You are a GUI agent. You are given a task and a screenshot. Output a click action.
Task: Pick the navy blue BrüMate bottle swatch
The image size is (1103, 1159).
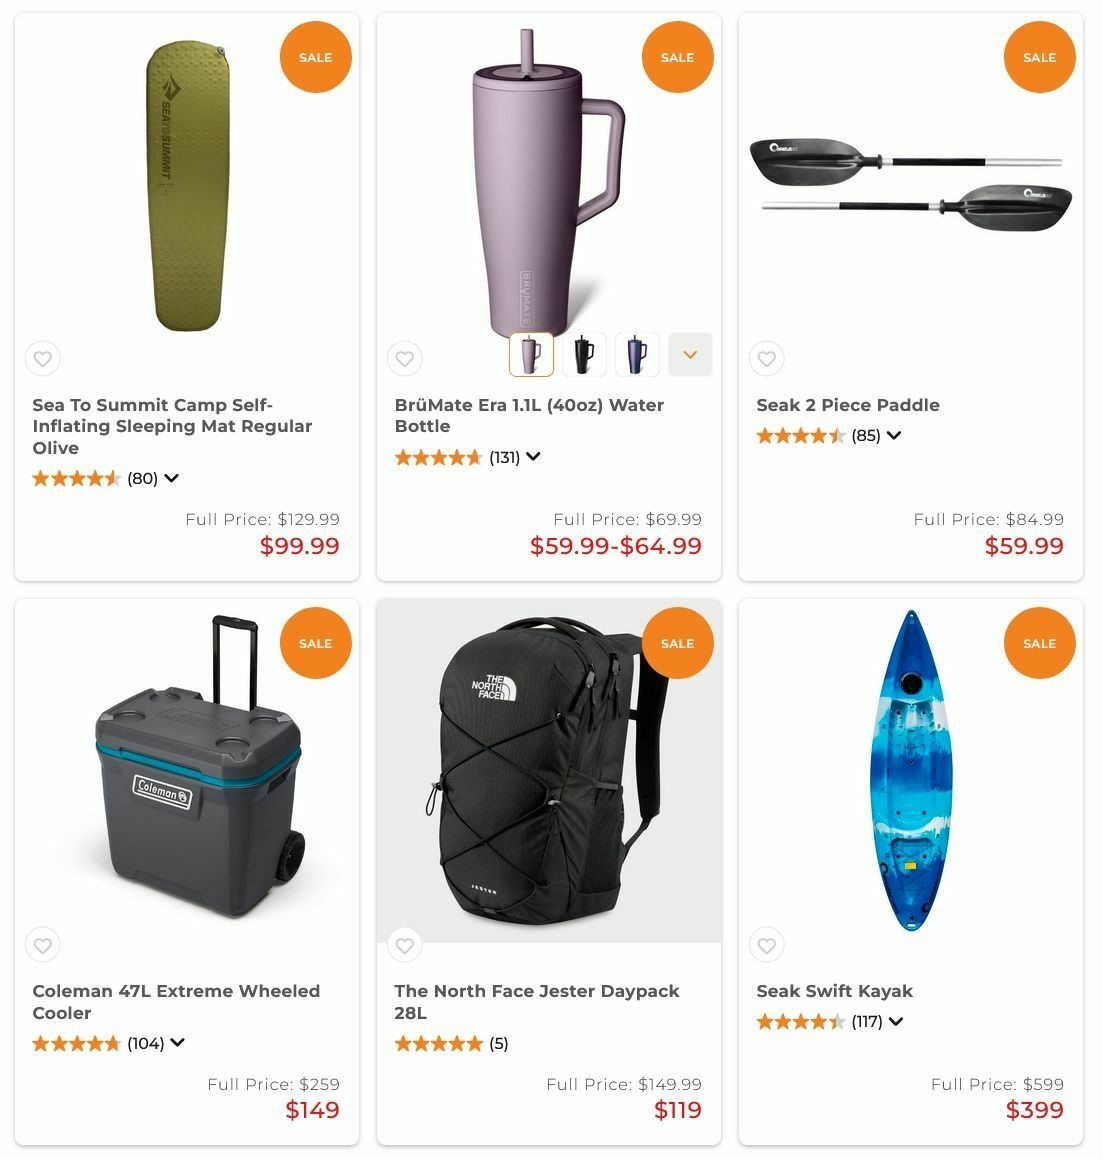(637, 354)
